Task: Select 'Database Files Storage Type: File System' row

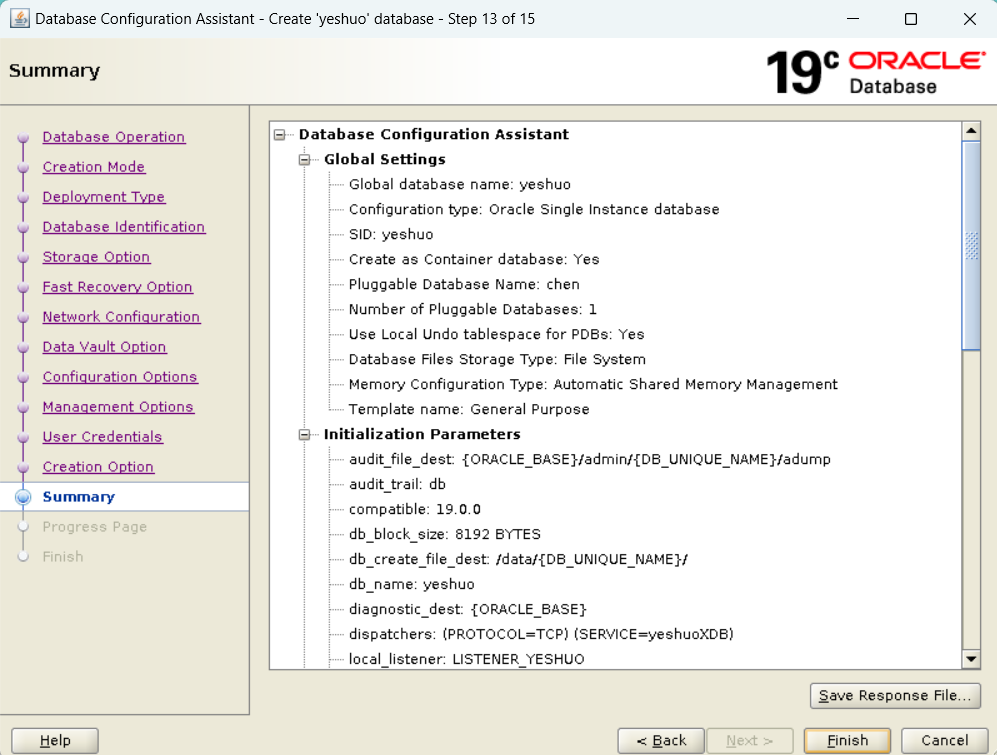Action: pyautogui.click(x=497, y=359)
